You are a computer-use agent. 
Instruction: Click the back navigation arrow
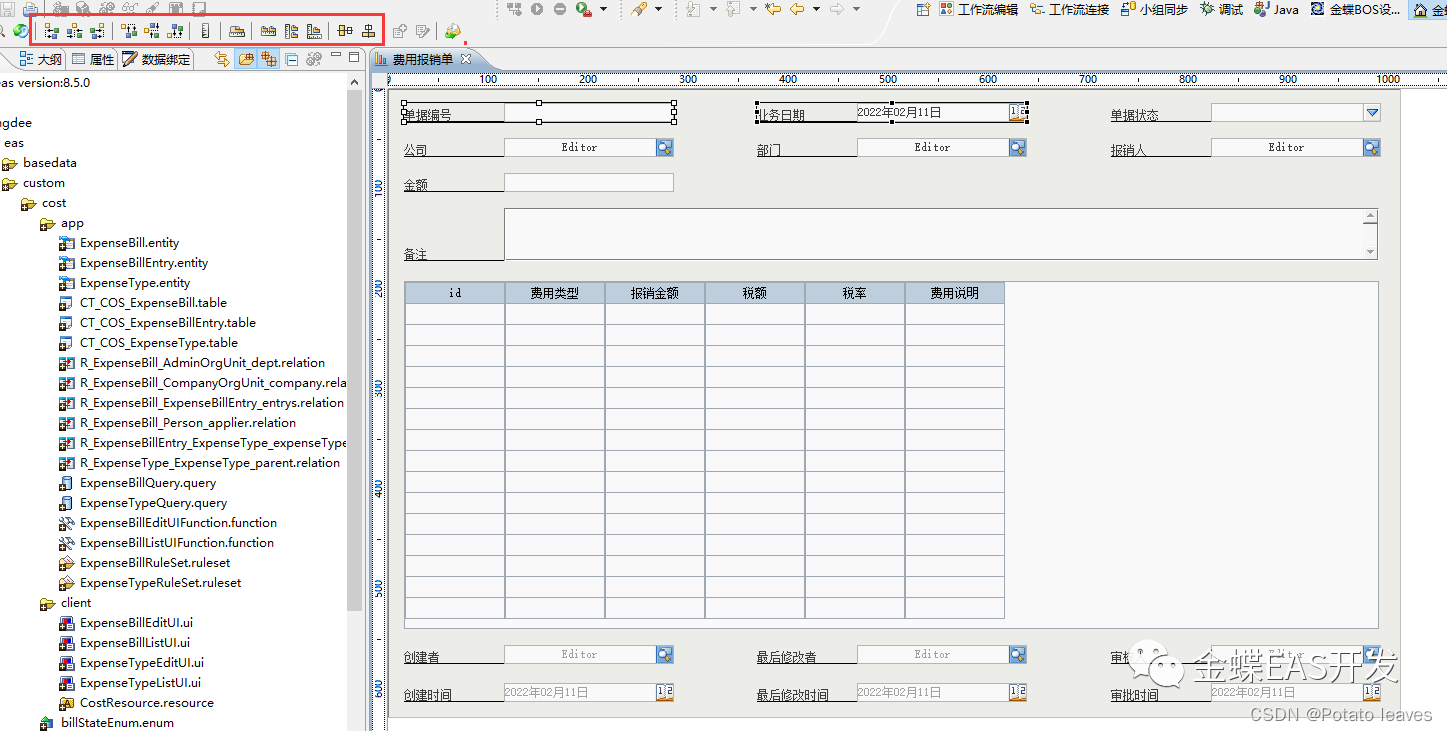pyautogui.click(x=797, y=9)
